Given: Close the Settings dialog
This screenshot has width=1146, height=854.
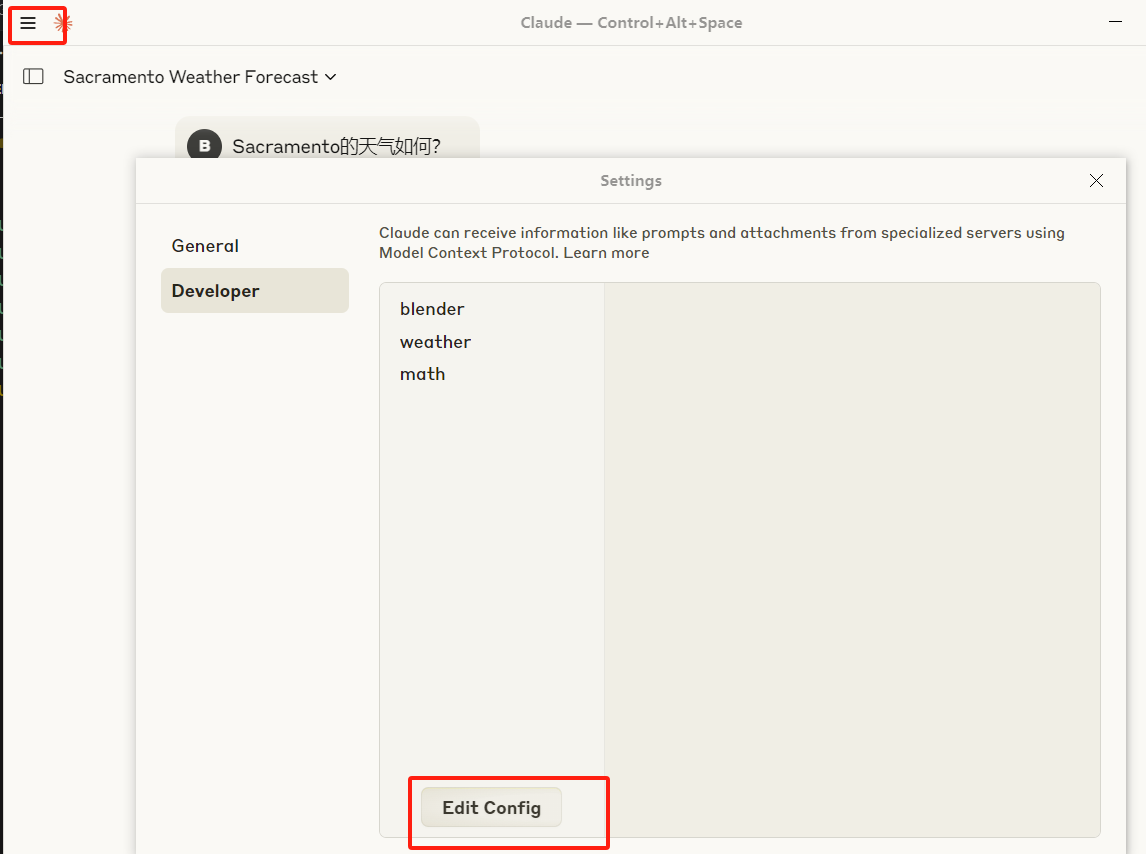Looking at the screenshot, I should [1096, 181].
